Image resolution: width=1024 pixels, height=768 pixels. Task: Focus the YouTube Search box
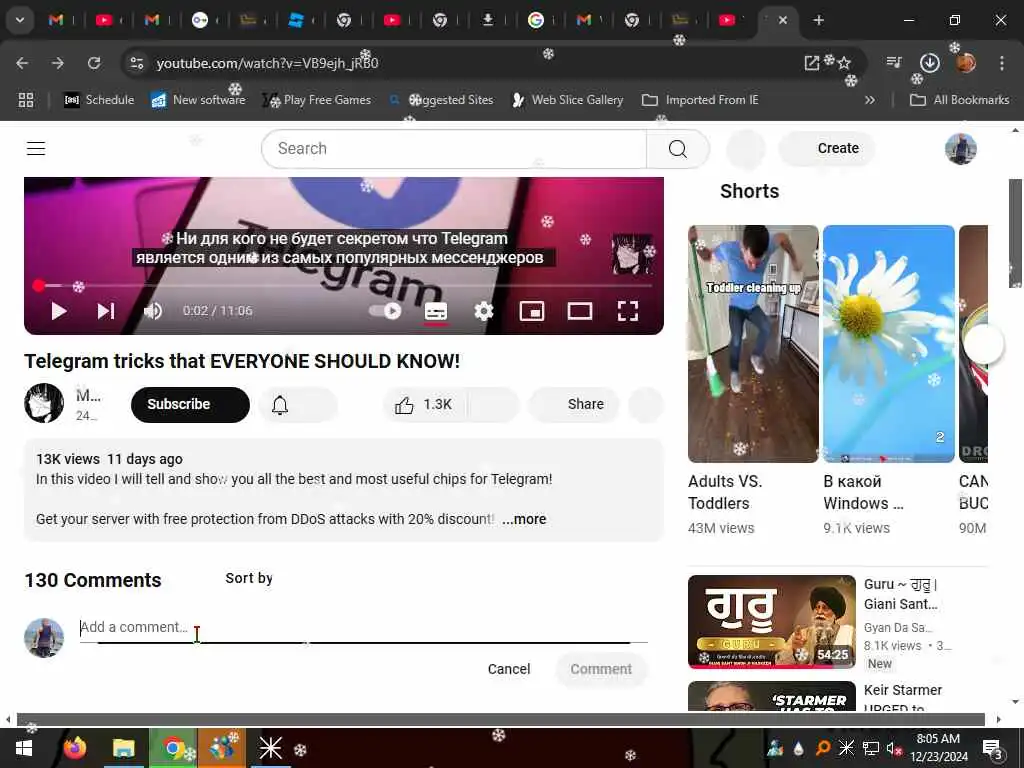(454, 149)
